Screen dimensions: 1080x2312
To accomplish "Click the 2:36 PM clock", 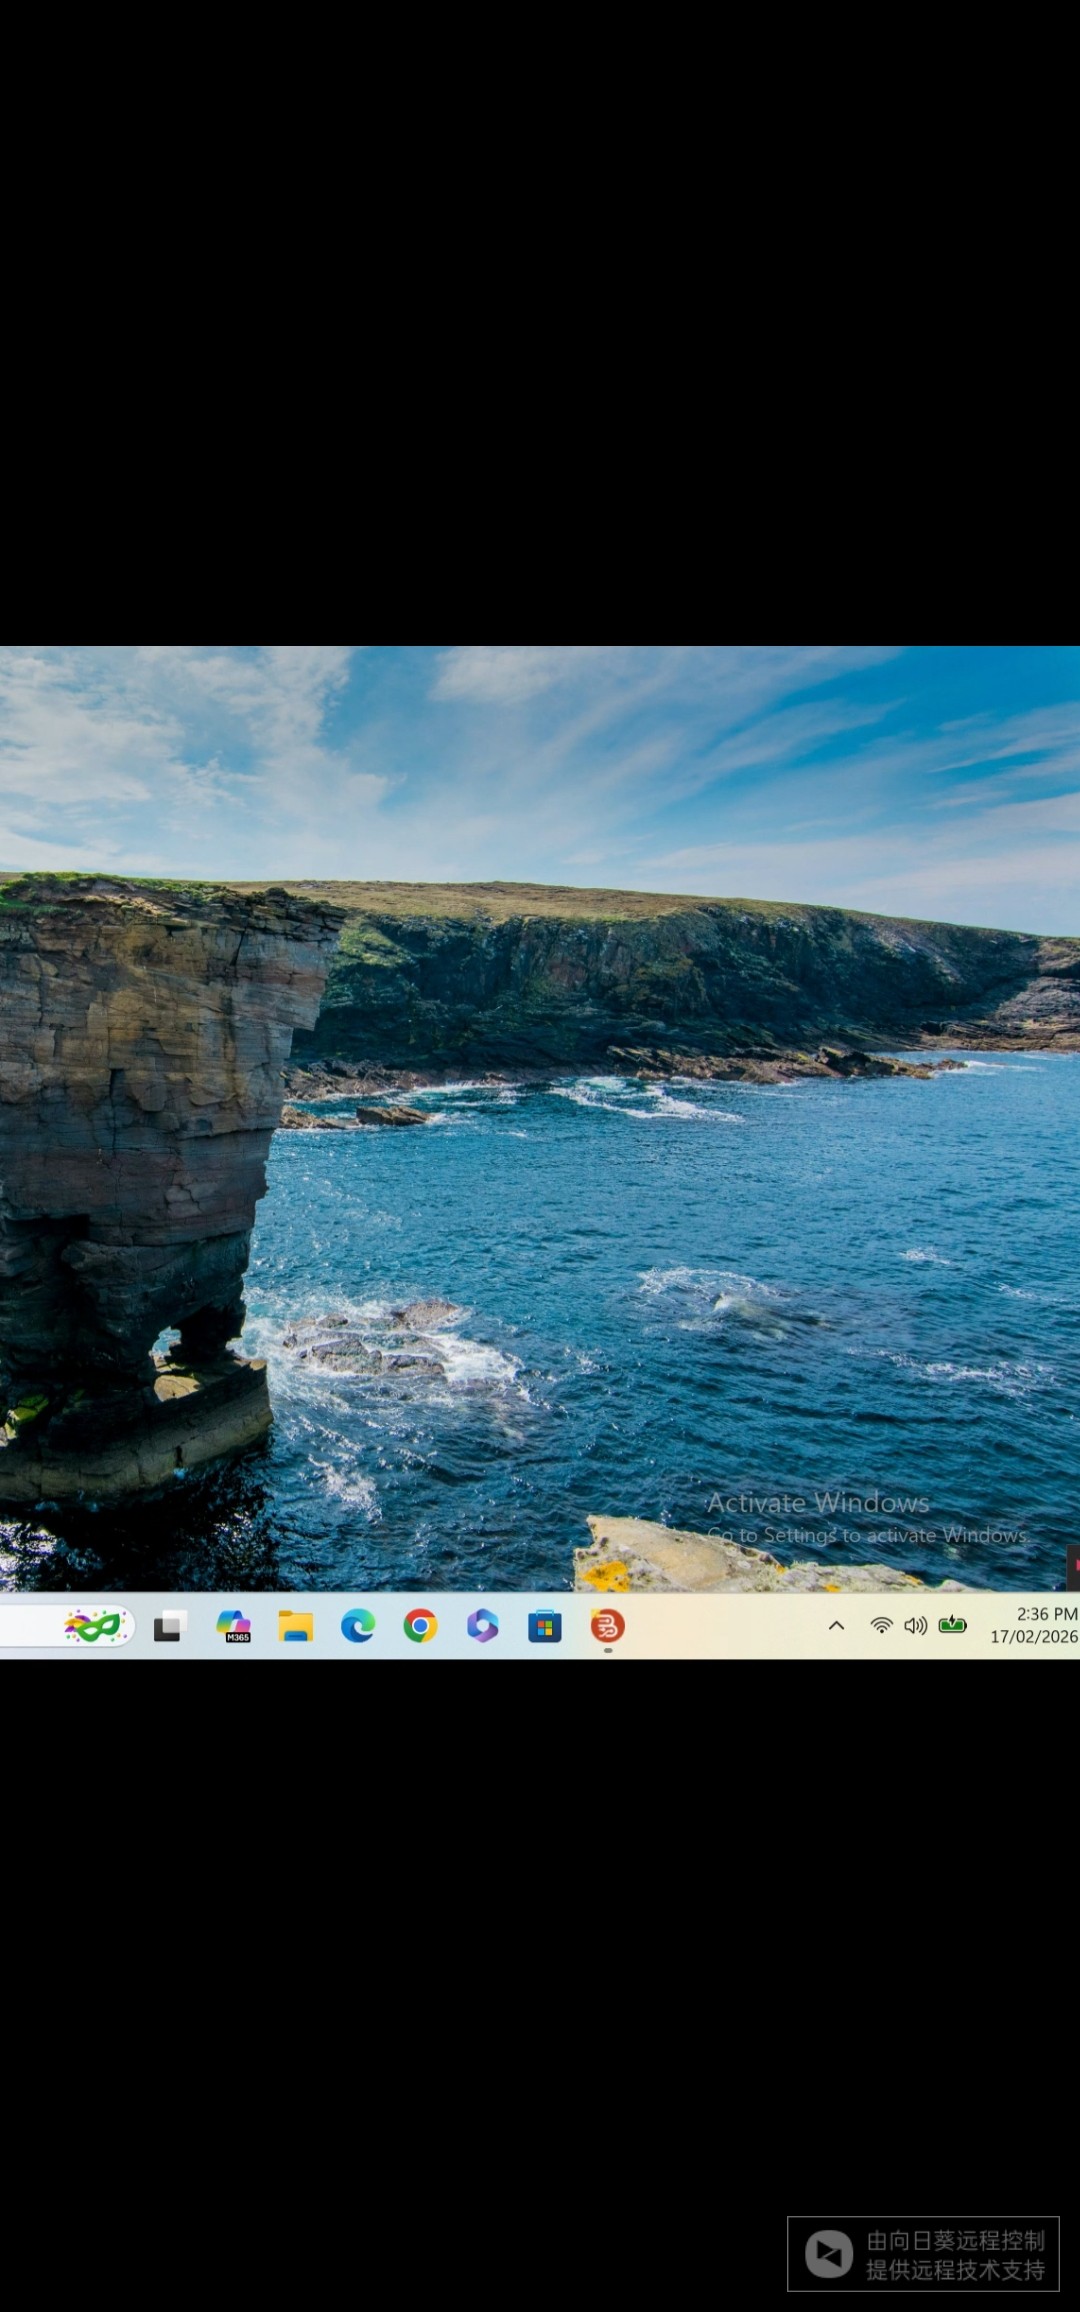I will 1046,1614.
